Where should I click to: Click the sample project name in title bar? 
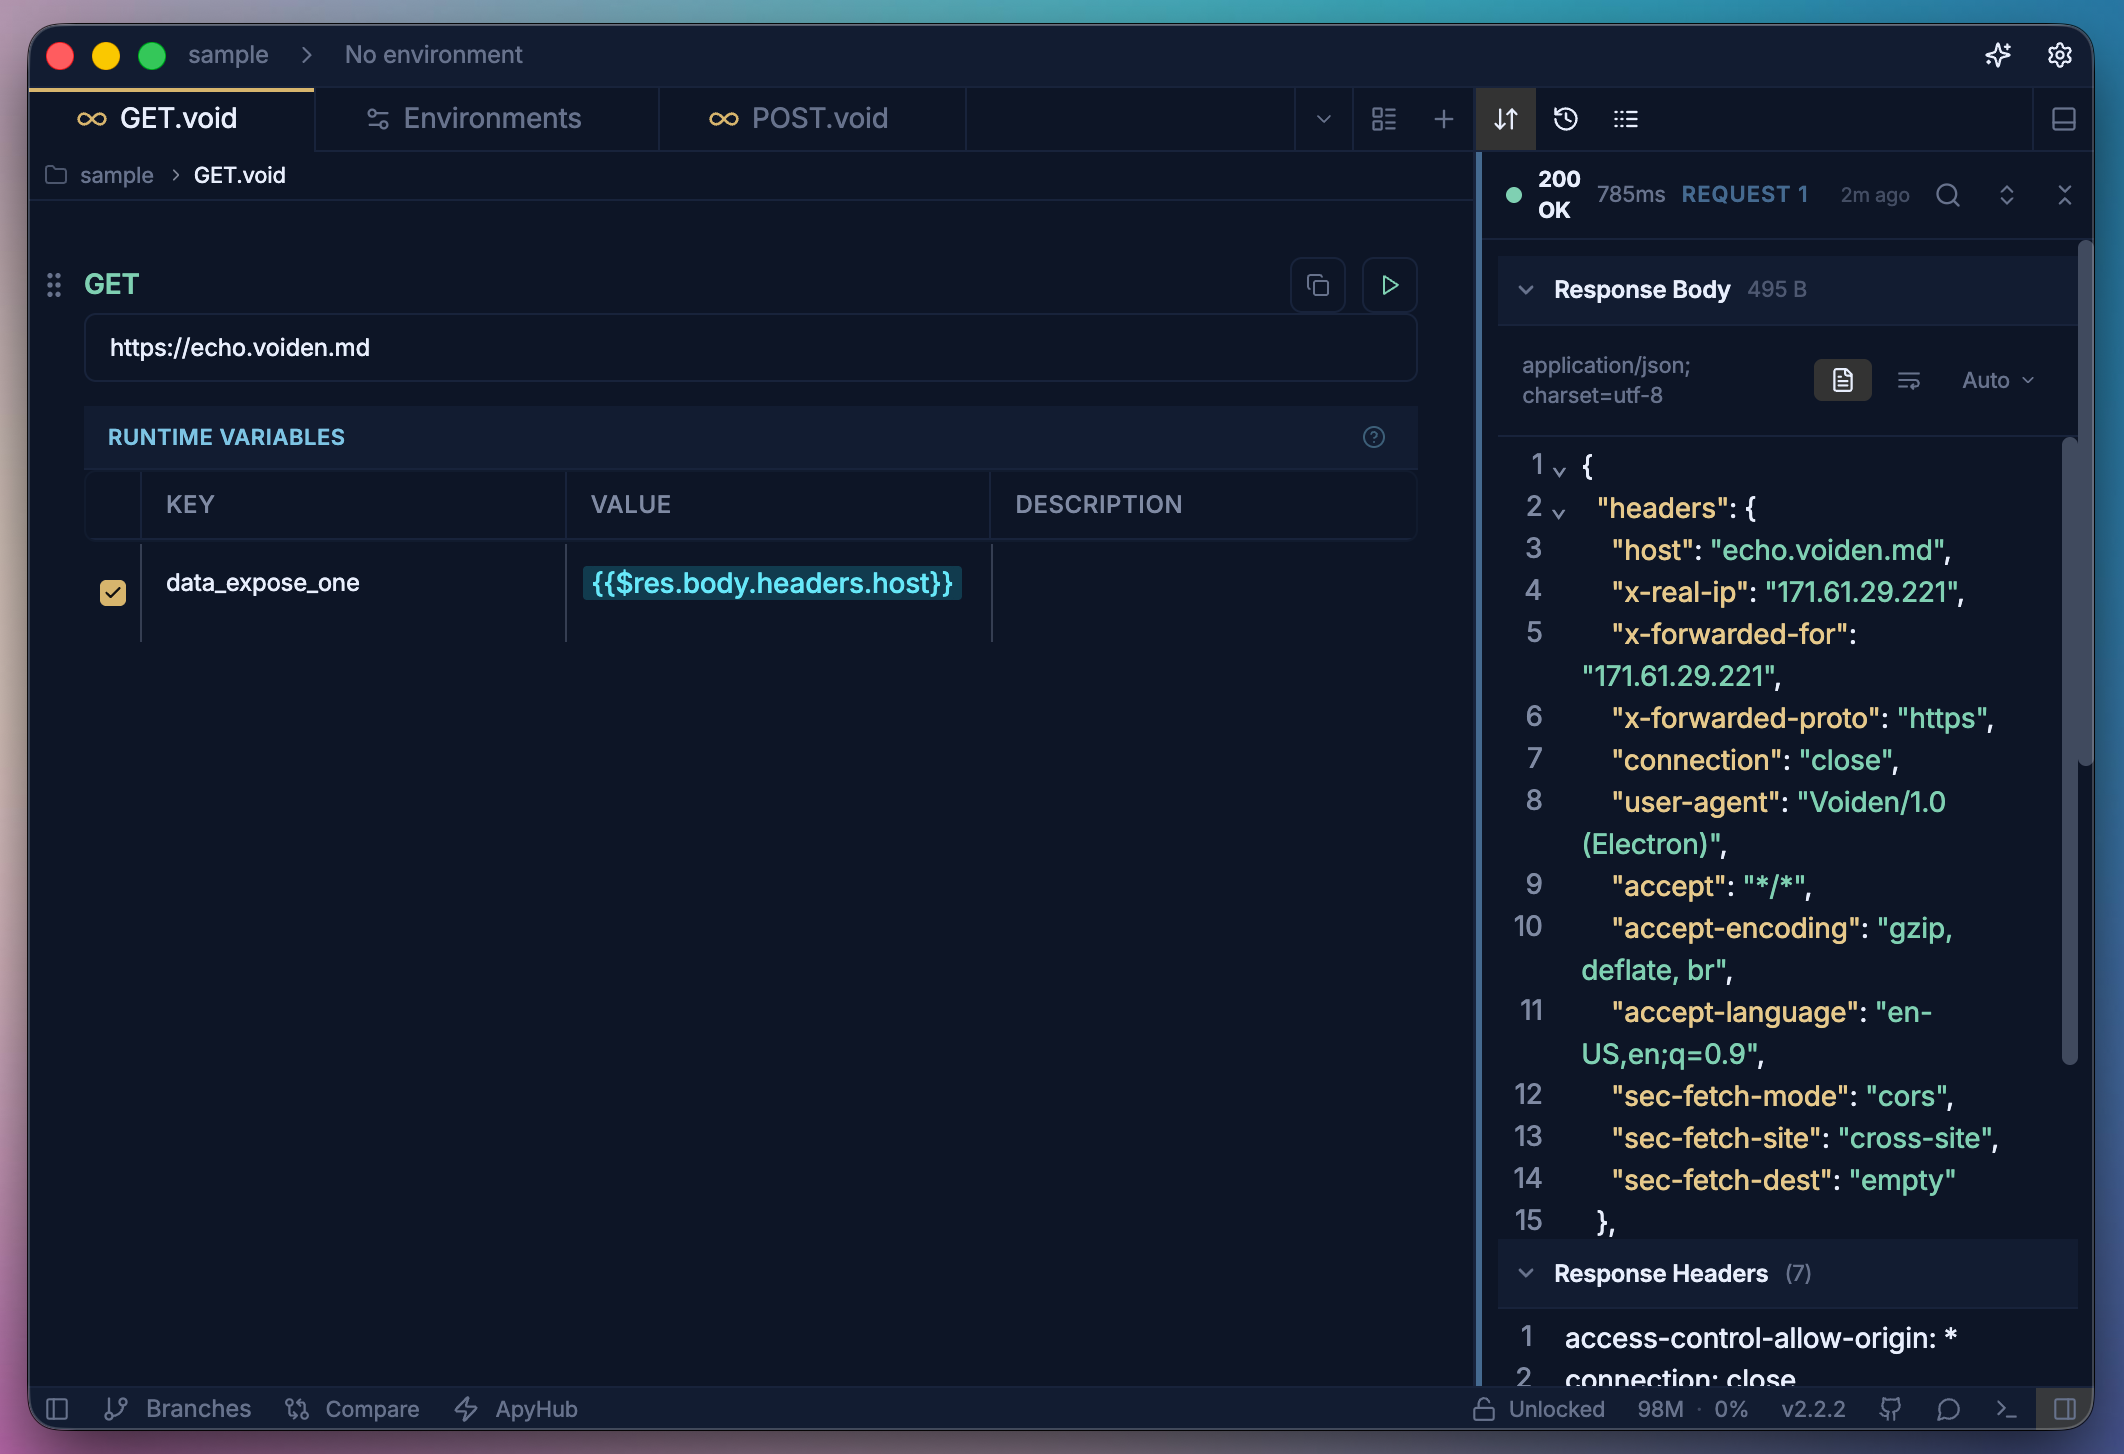[x=228, y=55]
